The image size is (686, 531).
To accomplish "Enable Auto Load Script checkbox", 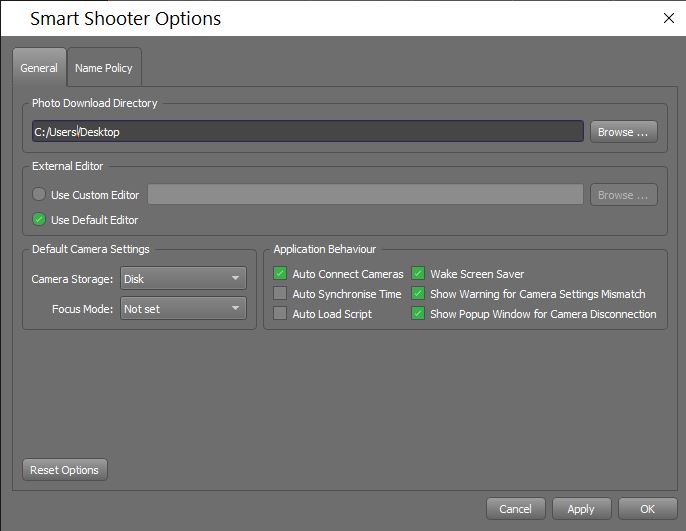I will click(280, 313).
